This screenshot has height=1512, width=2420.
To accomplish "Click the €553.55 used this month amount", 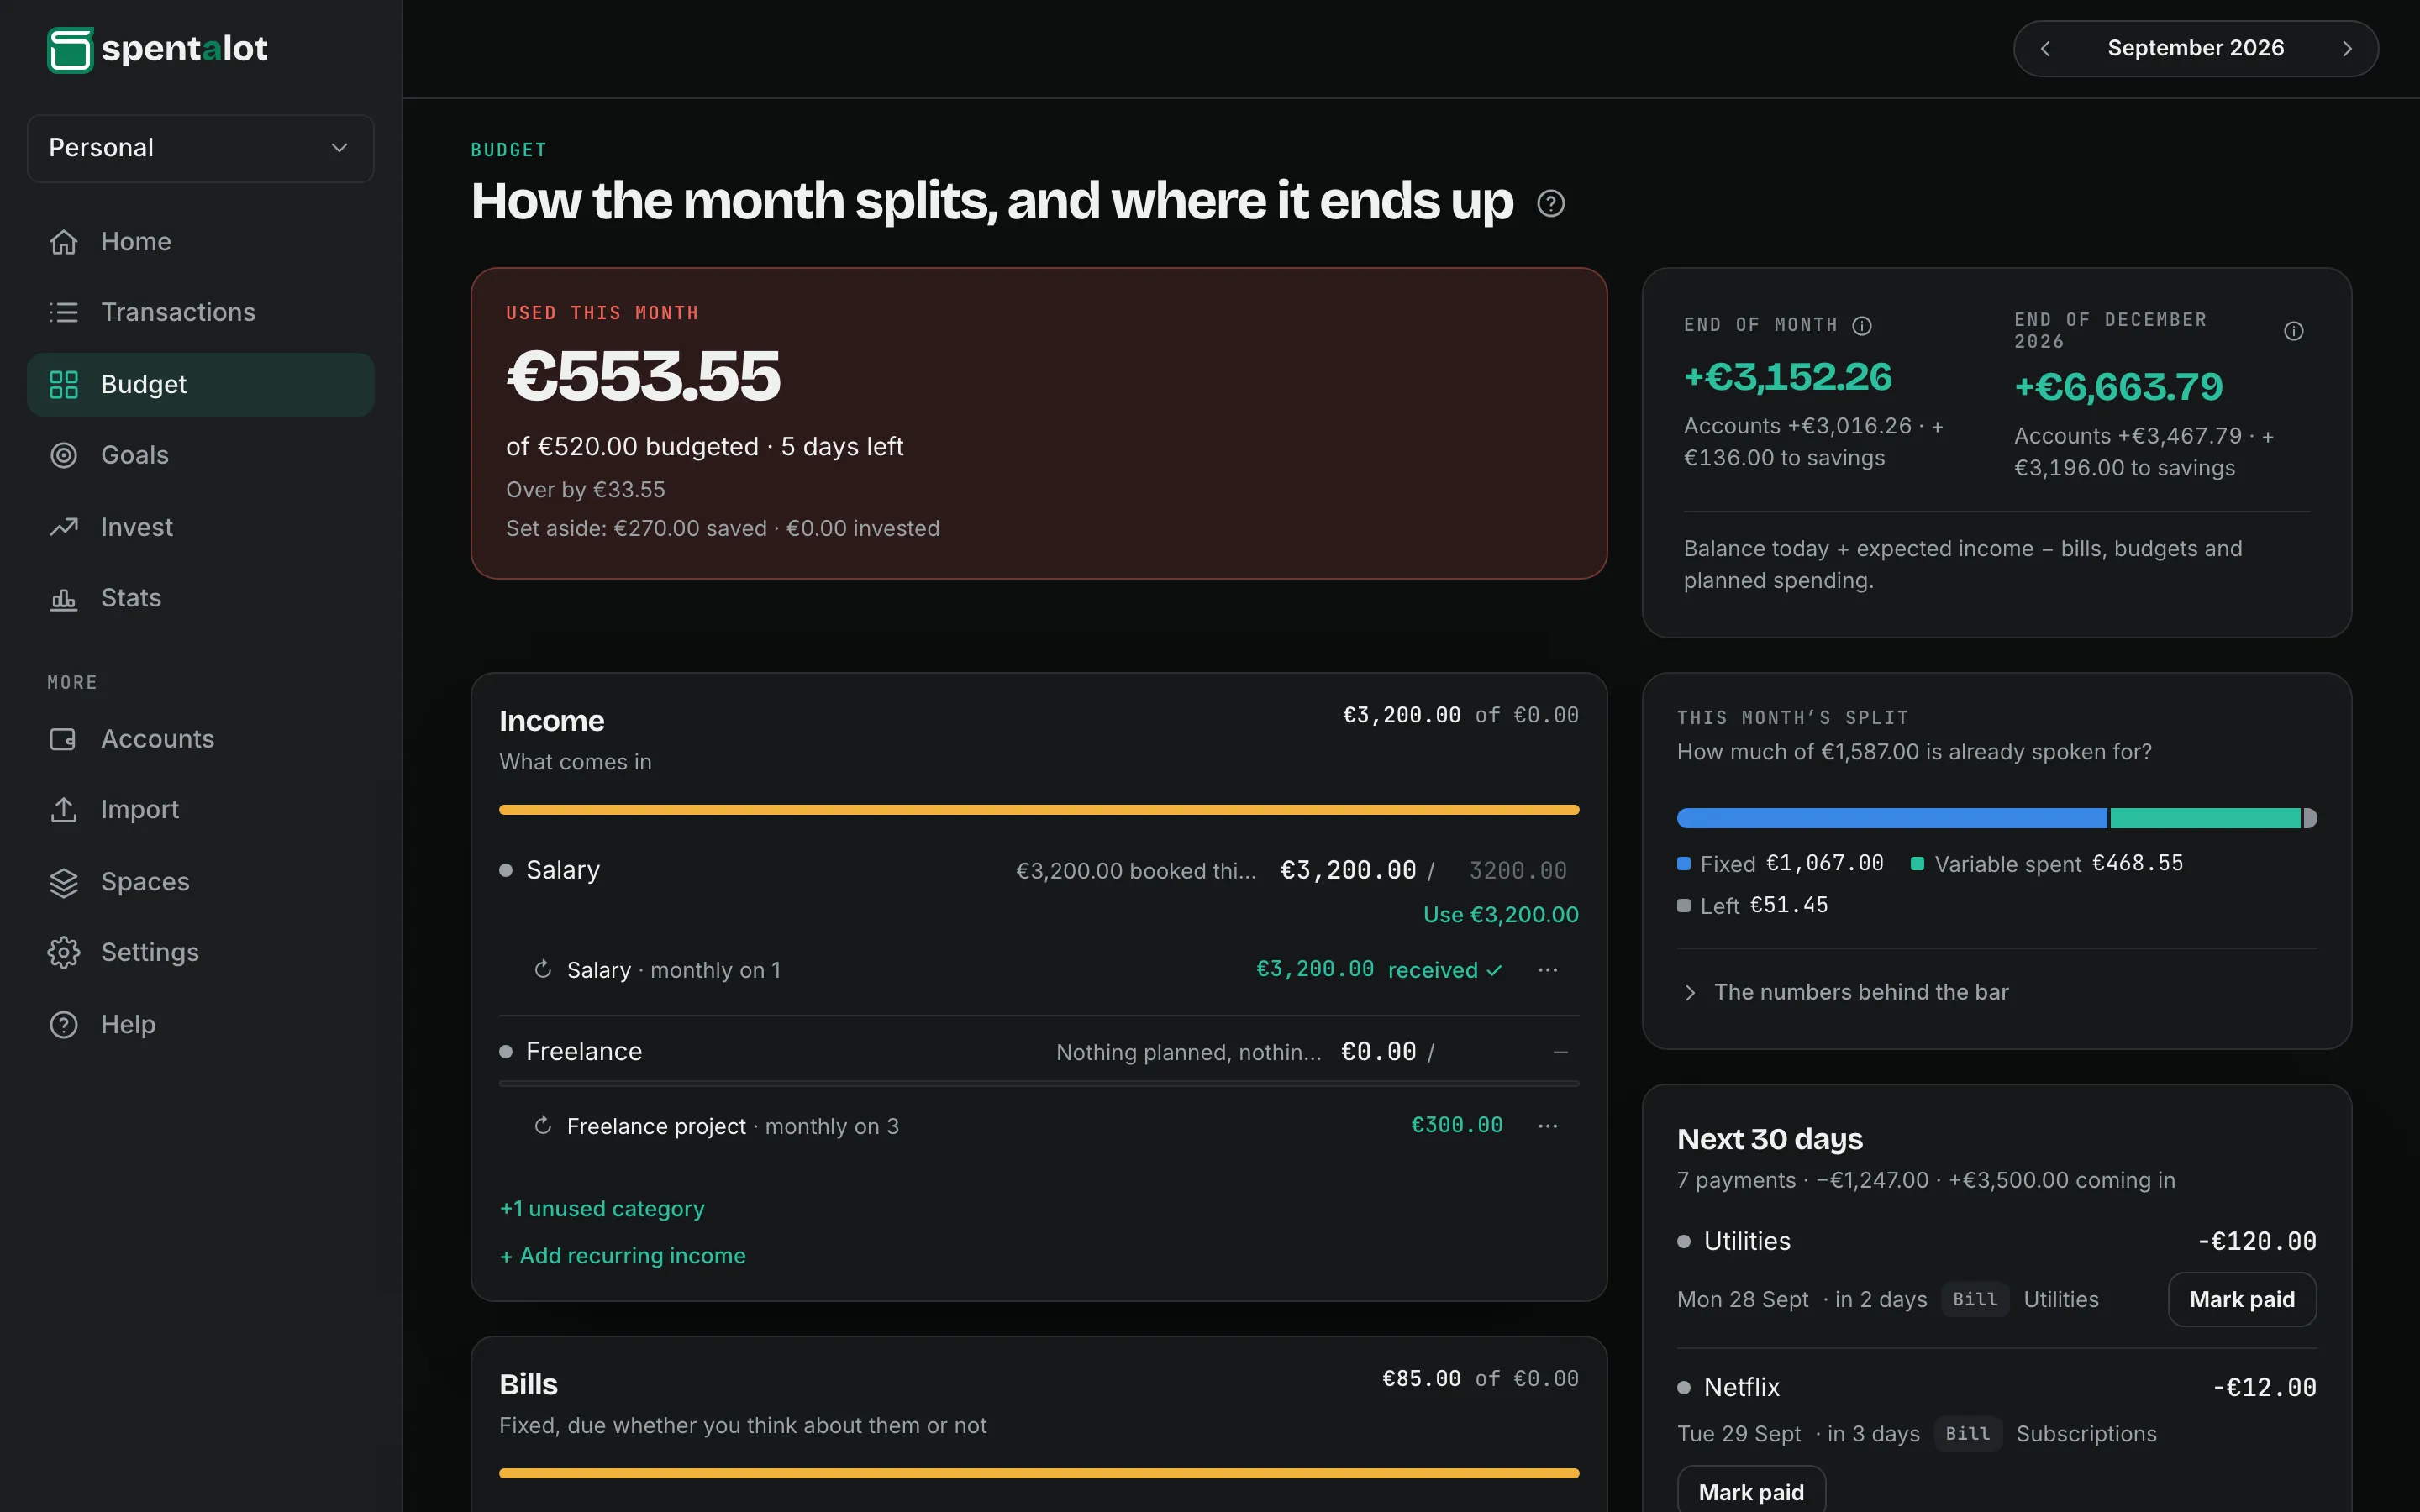I will click(643, 376).
